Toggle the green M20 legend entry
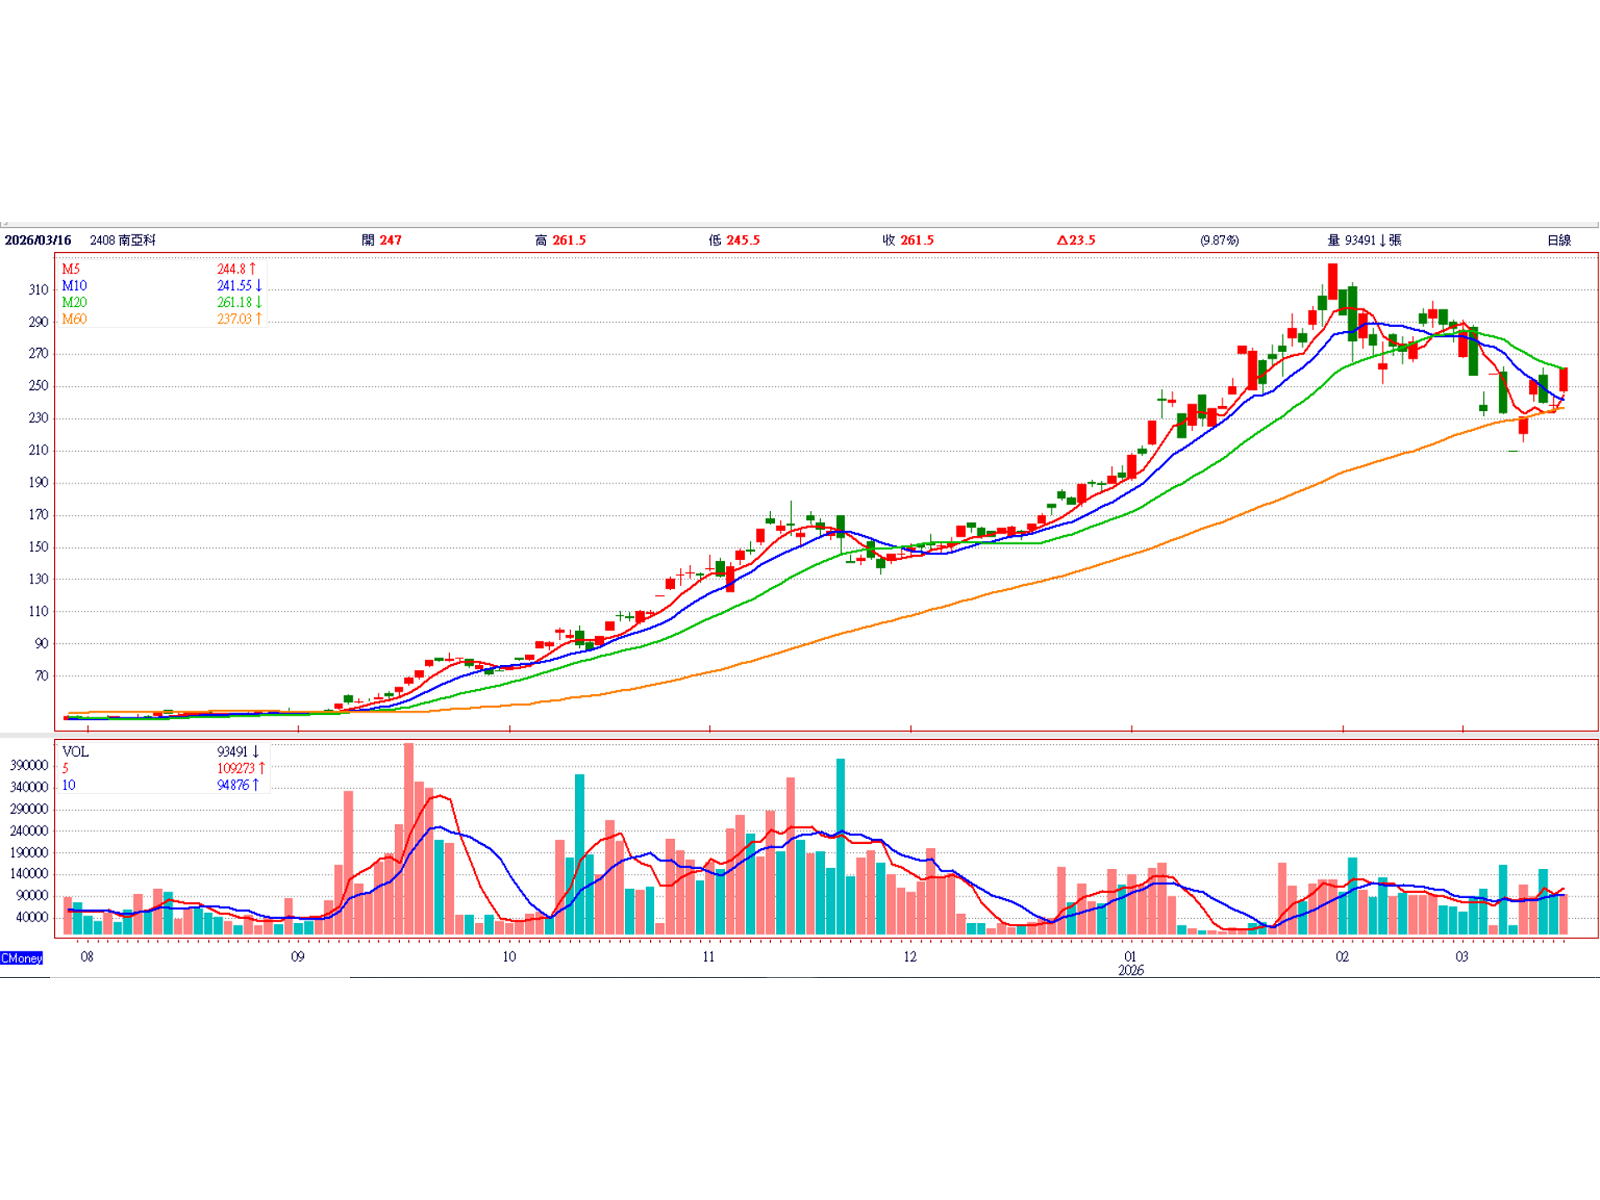The image size is (1600, 1200). (74, 302)
